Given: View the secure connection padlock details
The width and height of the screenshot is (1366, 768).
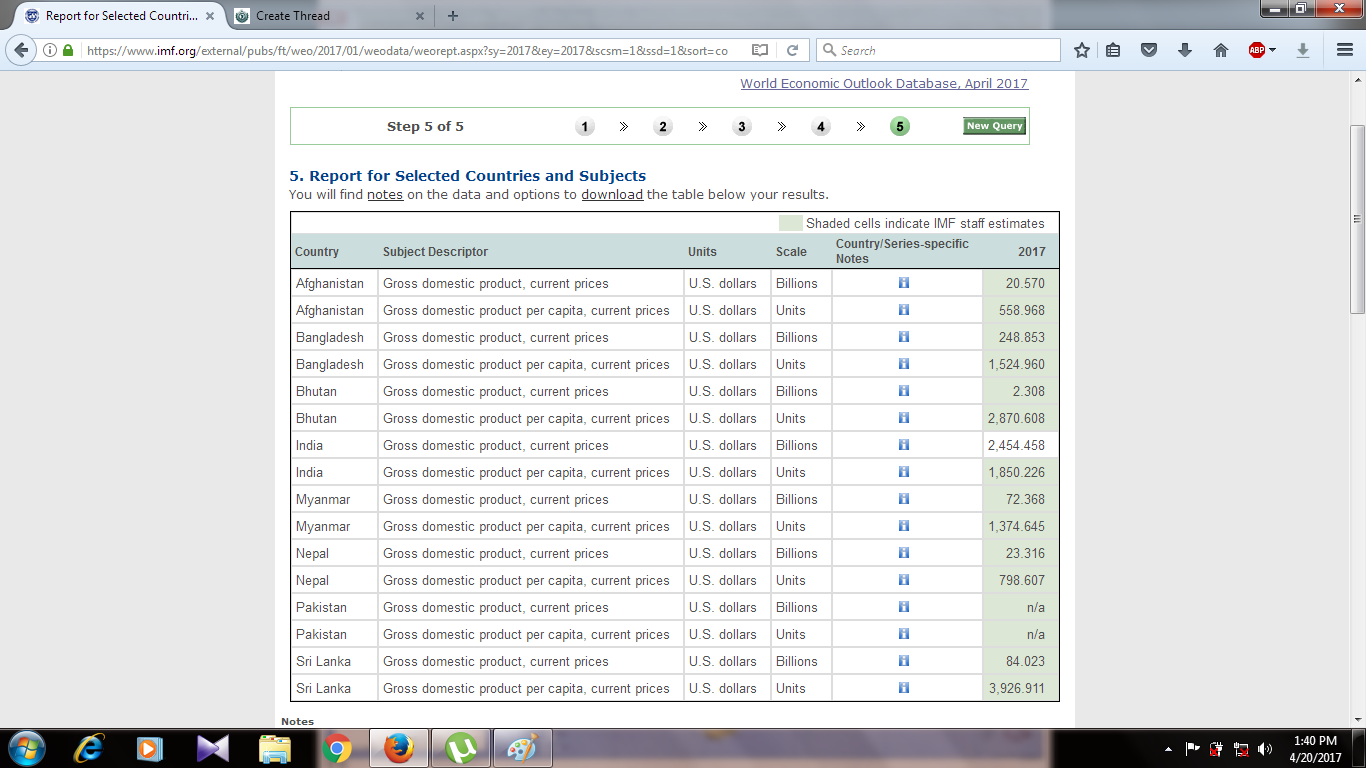Looking at the screenshot, I should tap(68, 50).
